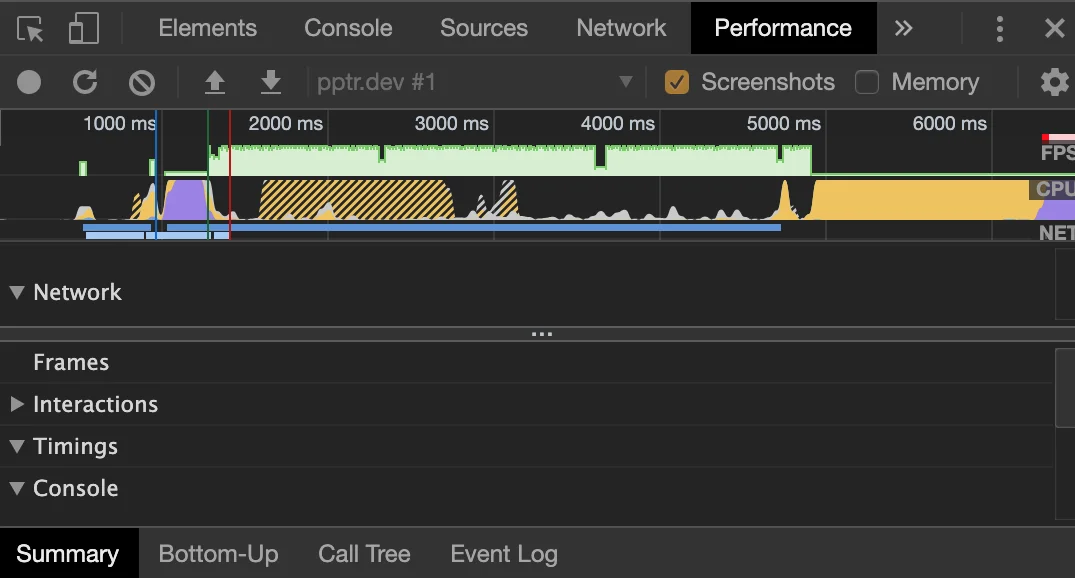This screenshot has height=578, width=1075.
Task: Activate the inspect element cursor
Action: coord(29,27)
